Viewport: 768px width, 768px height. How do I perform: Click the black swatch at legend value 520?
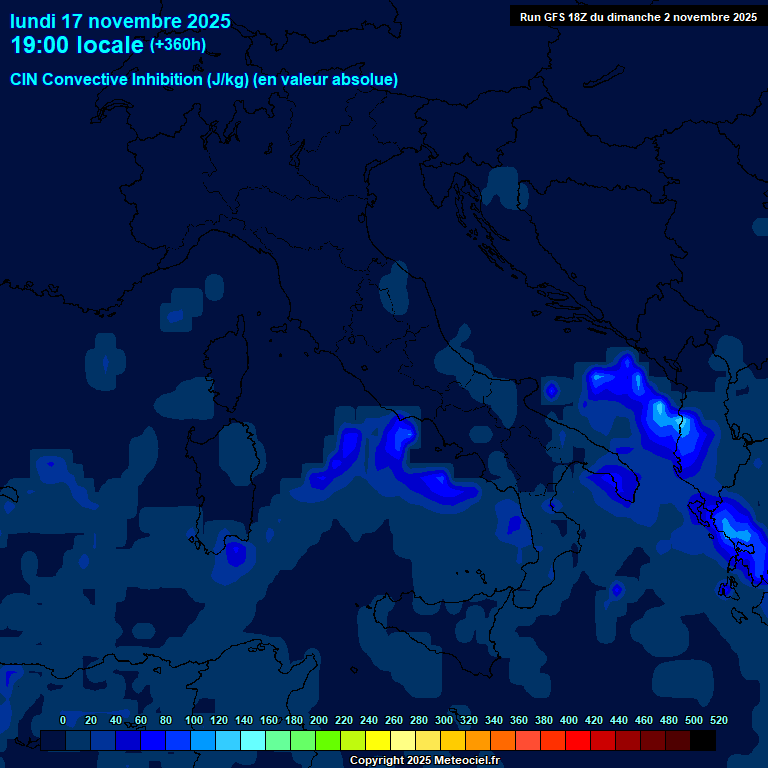(703, 741)
